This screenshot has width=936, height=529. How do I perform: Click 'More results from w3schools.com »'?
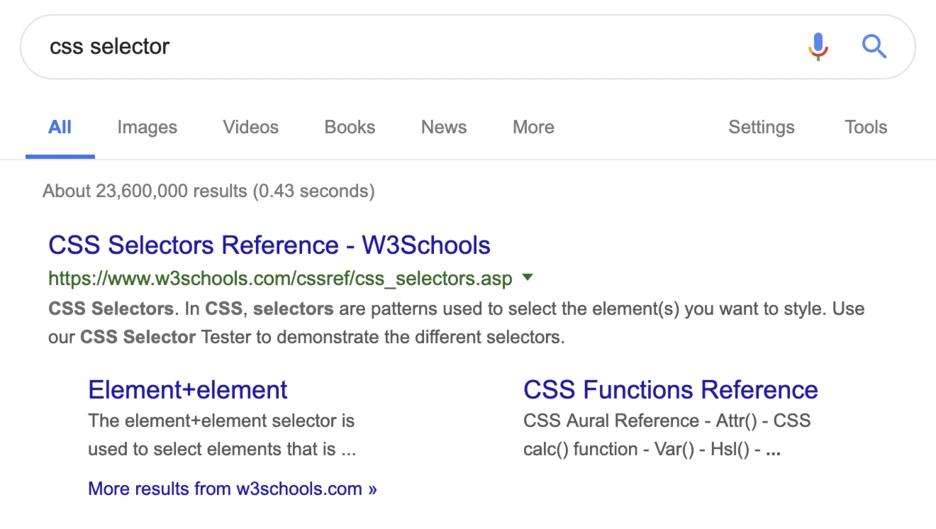pos(232,488)
